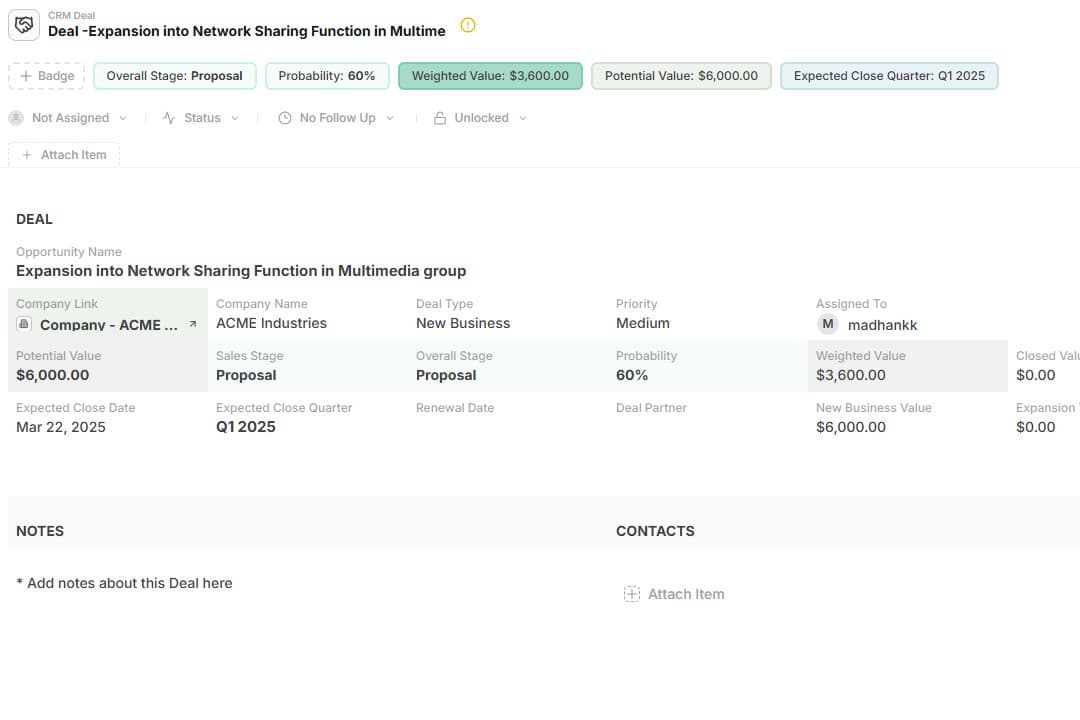This screenshot has width=1080, height=720.
Task: Click the chevron next to Unlocked
Action: 523,118
